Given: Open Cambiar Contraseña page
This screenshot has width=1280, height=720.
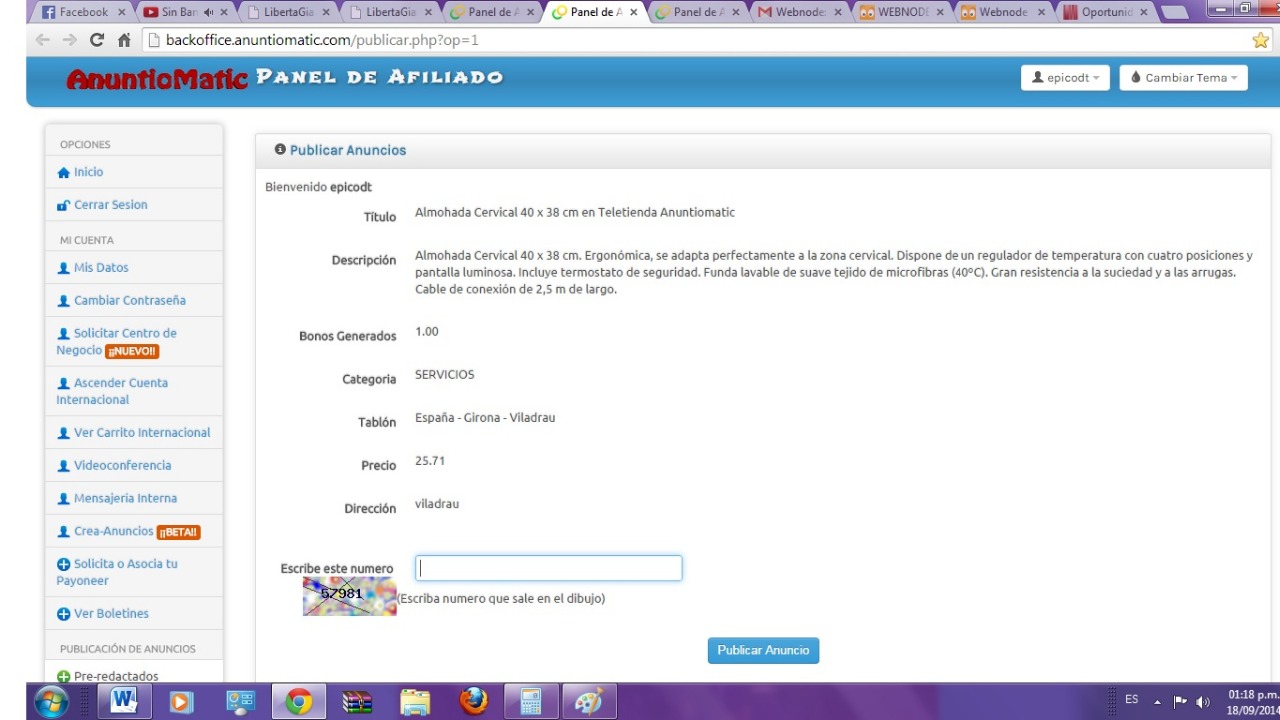Looking at the screenshot, I should click(x=129, y=301).
